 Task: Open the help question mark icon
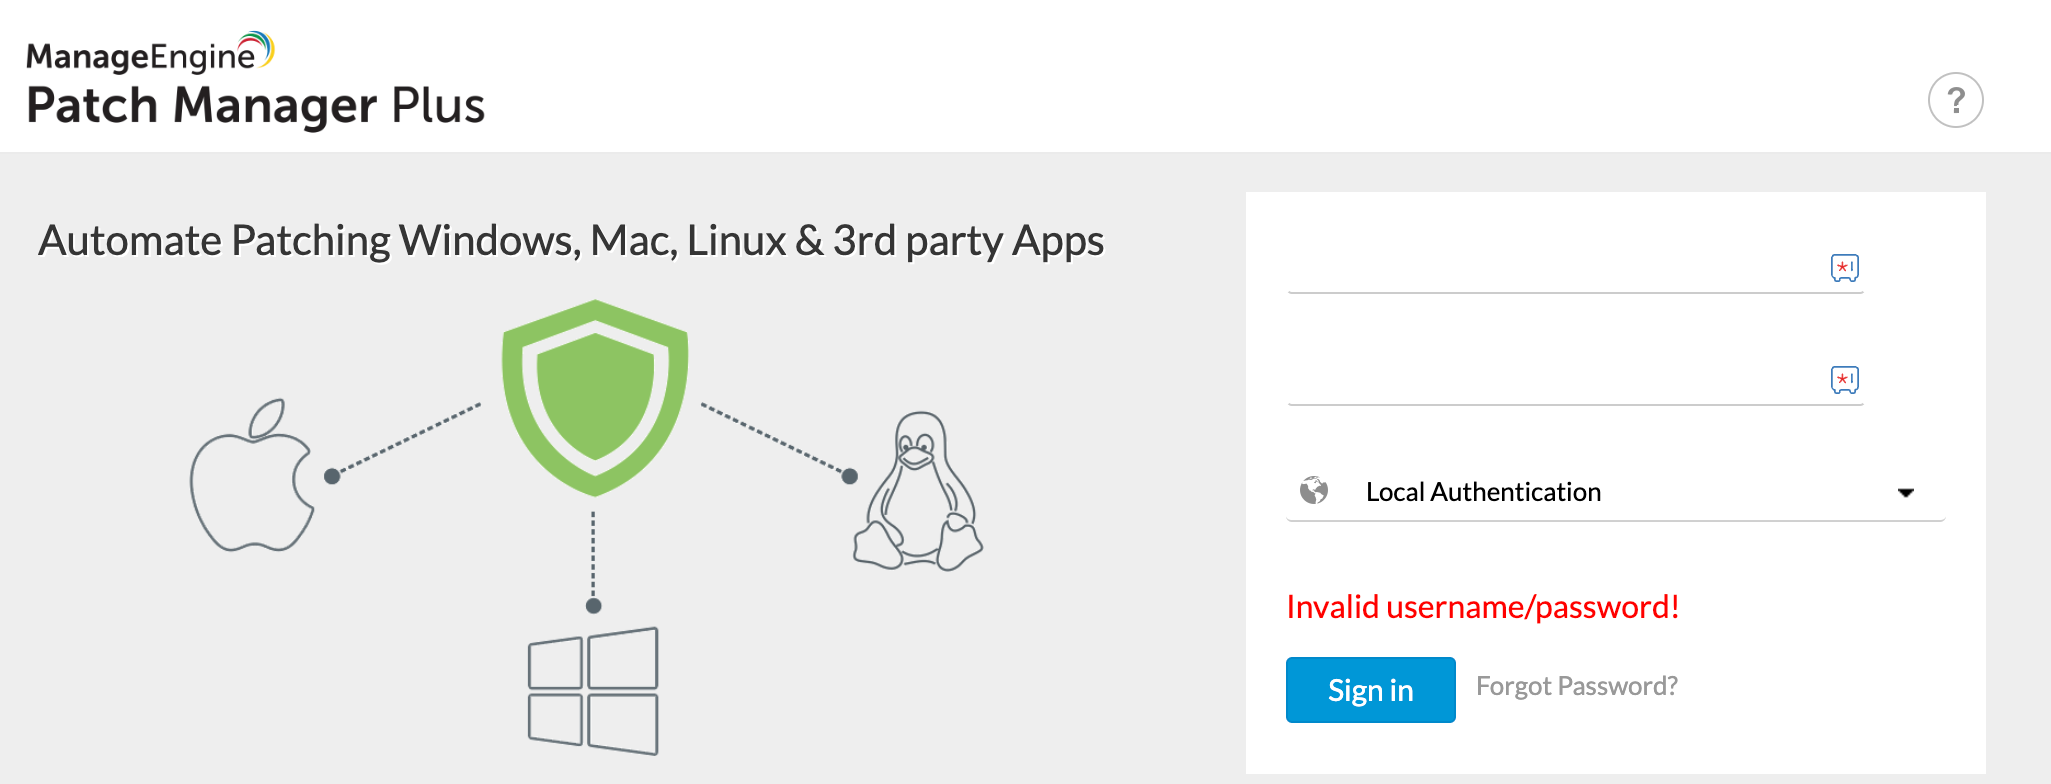[1955, 100]
